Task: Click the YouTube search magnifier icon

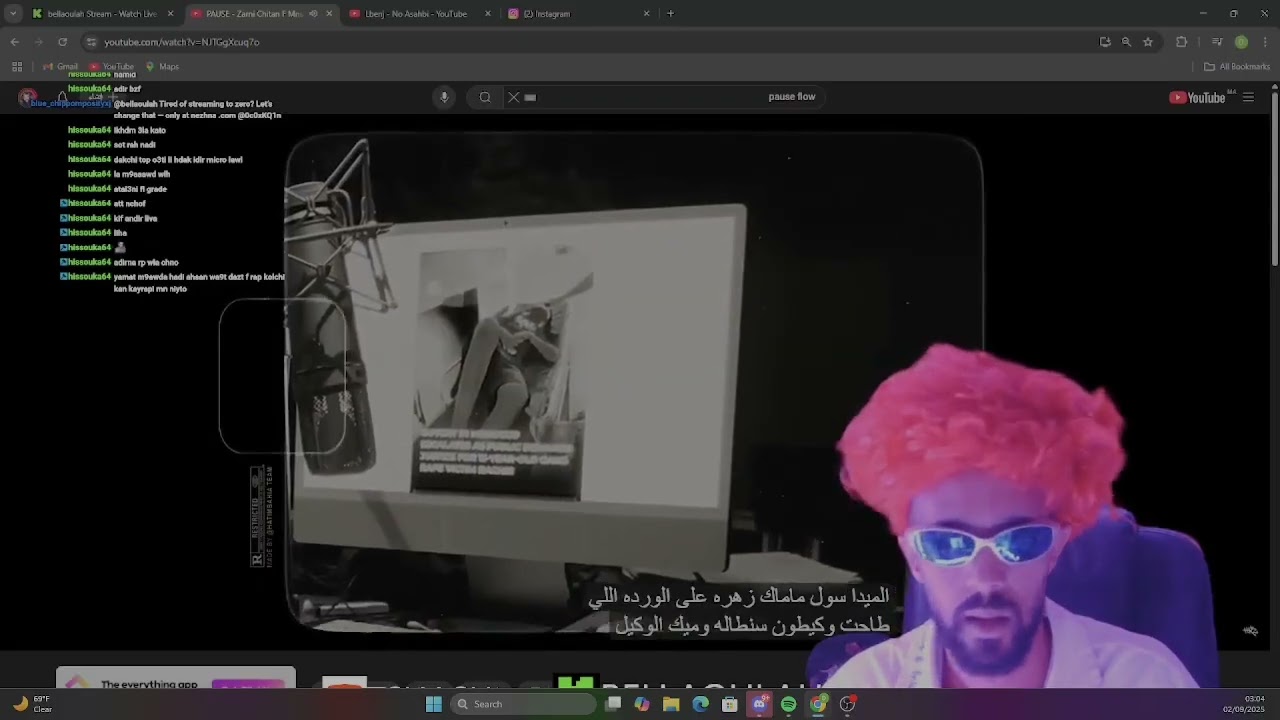Action: pos(485,97)
